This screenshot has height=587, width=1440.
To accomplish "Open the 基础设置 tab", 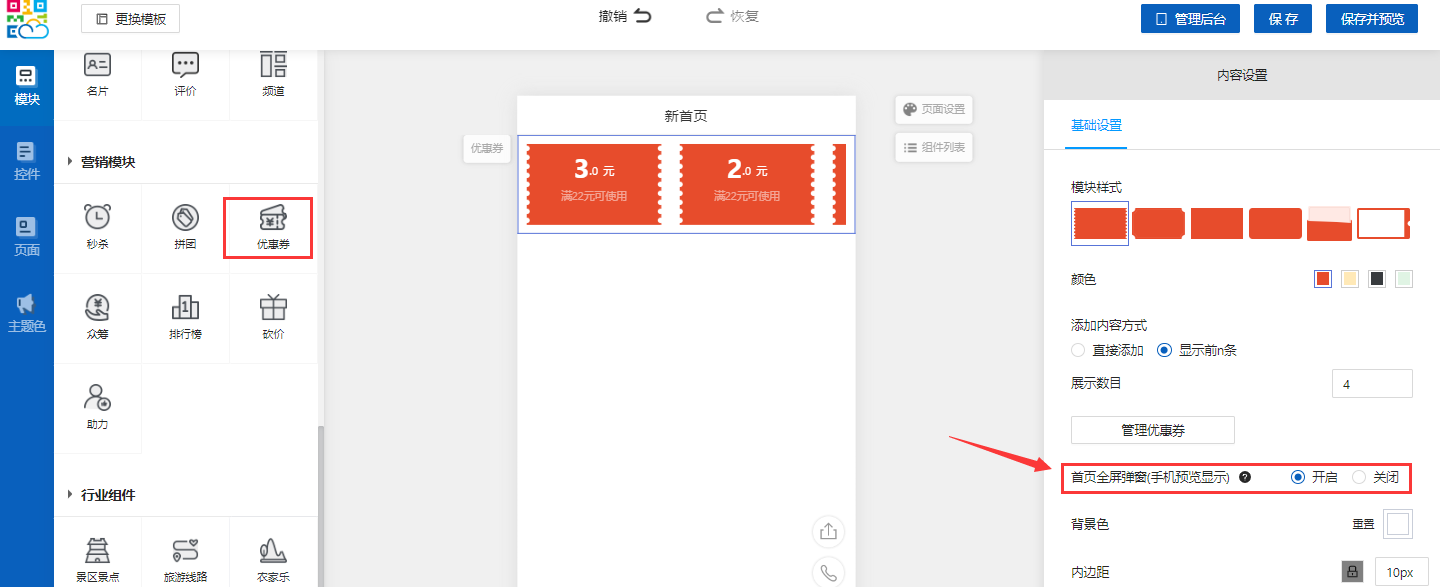I will click(1096, 126).
